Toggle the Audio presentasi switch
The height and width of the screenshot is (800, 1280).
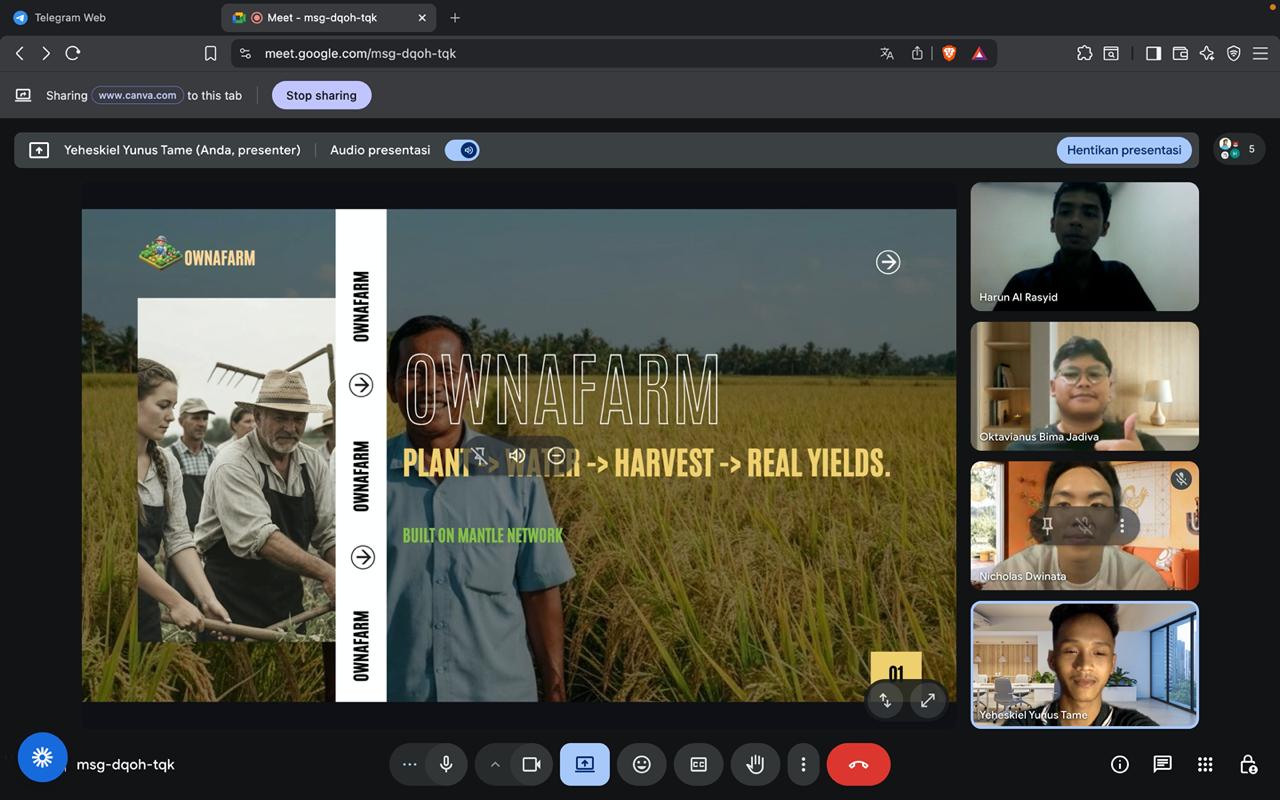coord(462,150)
